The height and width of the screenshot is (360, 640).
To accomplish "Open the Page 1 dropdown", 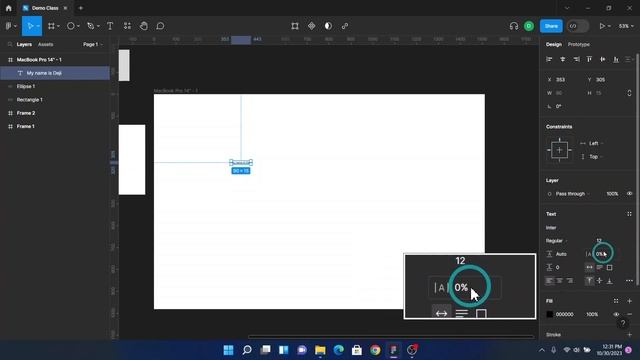I will (x=93, y=44).
